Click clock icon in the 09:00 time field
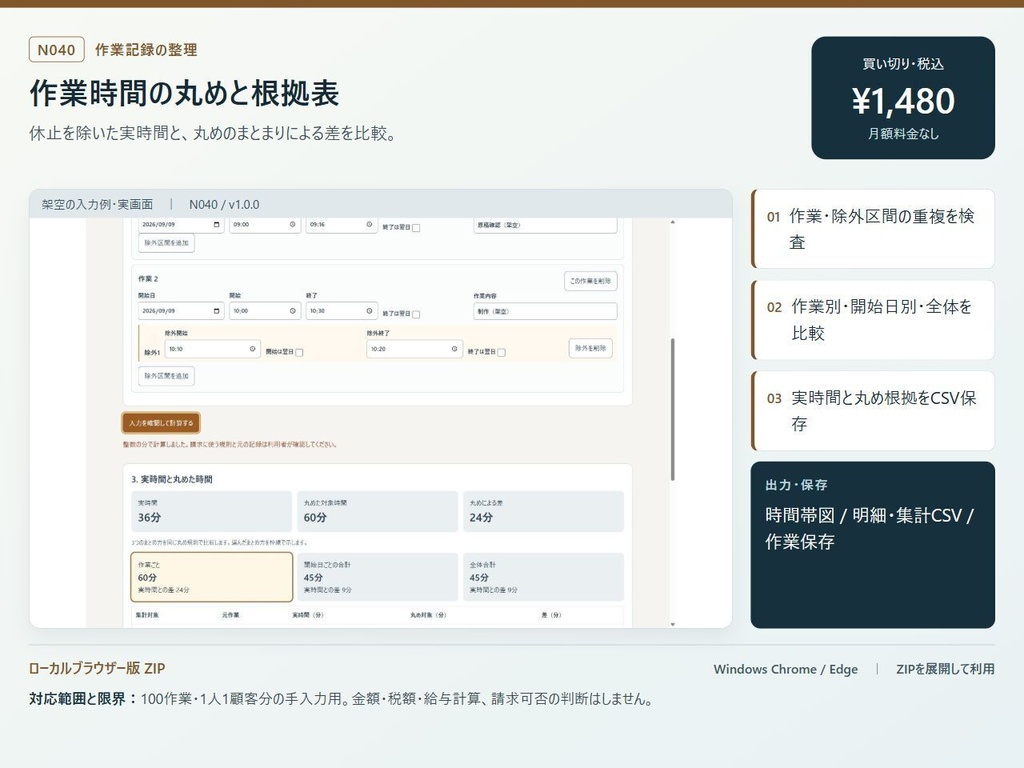 (x=293, y=224)
